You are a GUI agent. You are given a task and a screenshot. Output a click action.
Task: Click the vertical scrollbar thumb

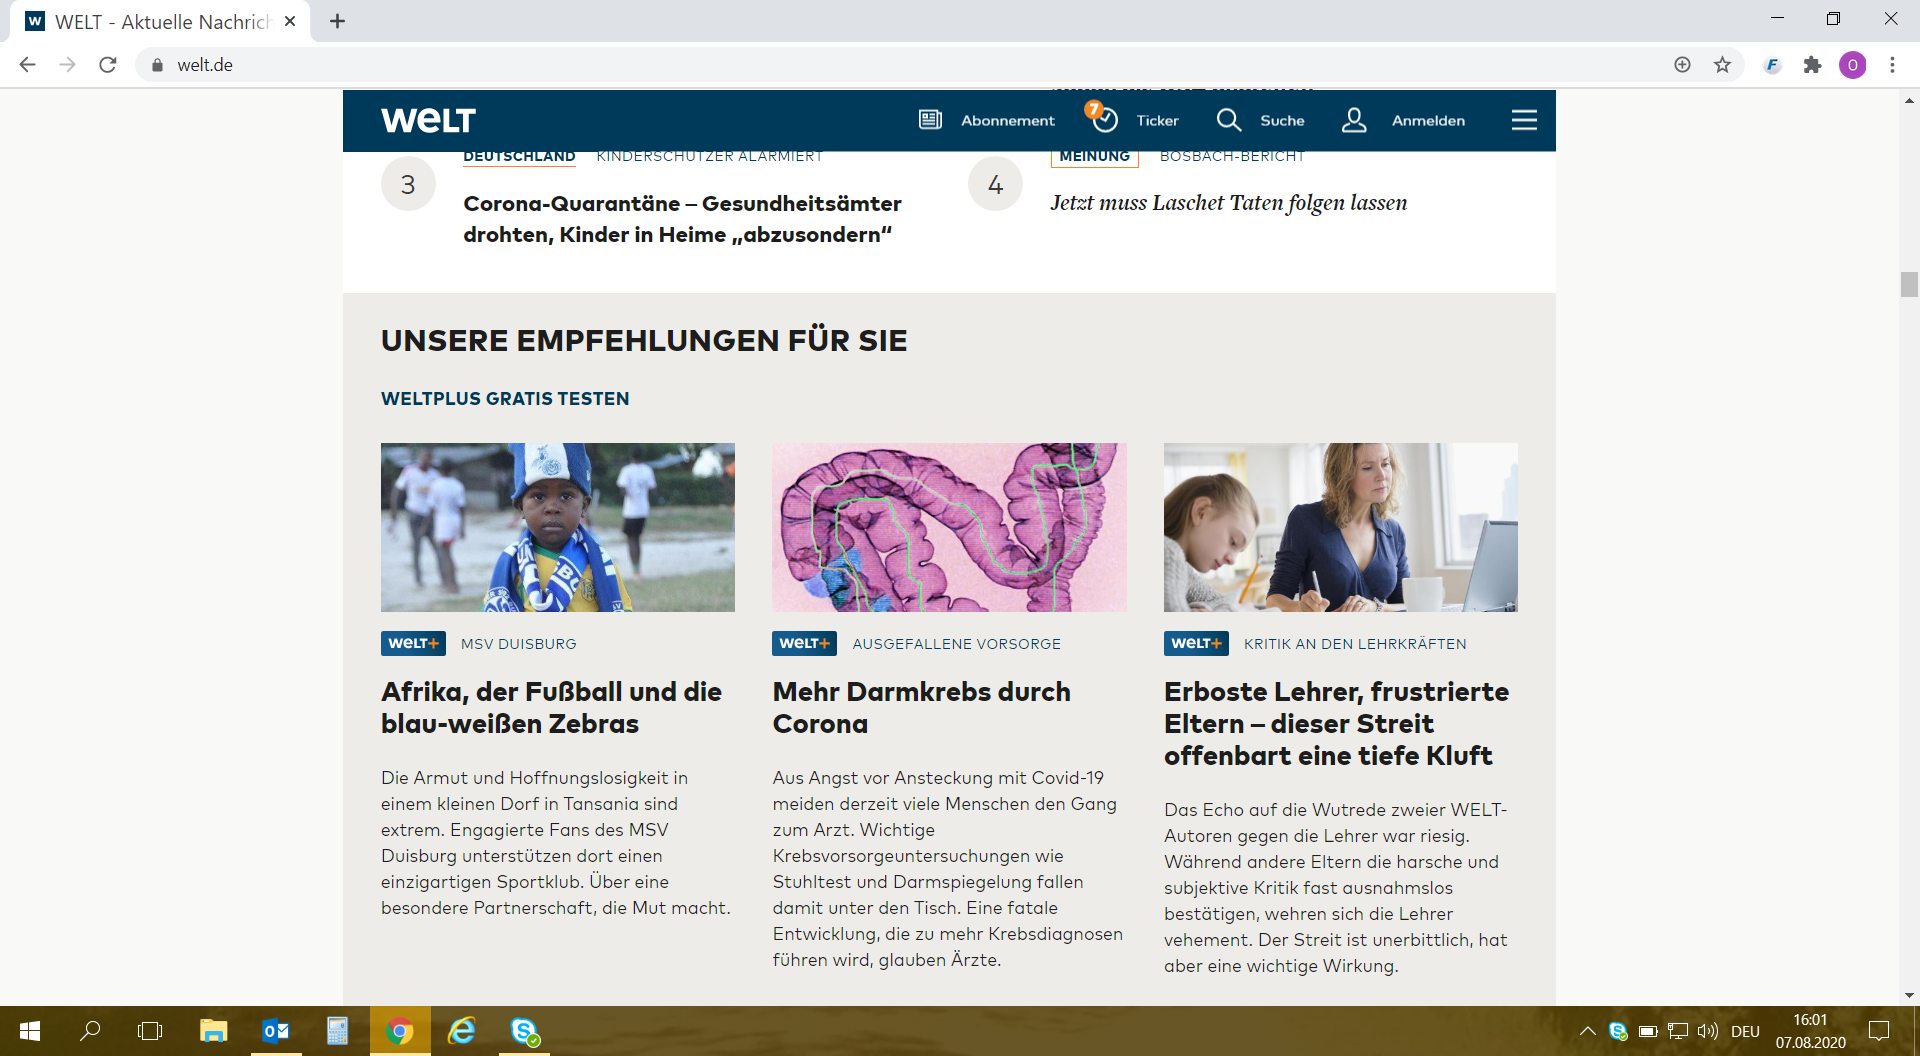(x=1909, y=284)
